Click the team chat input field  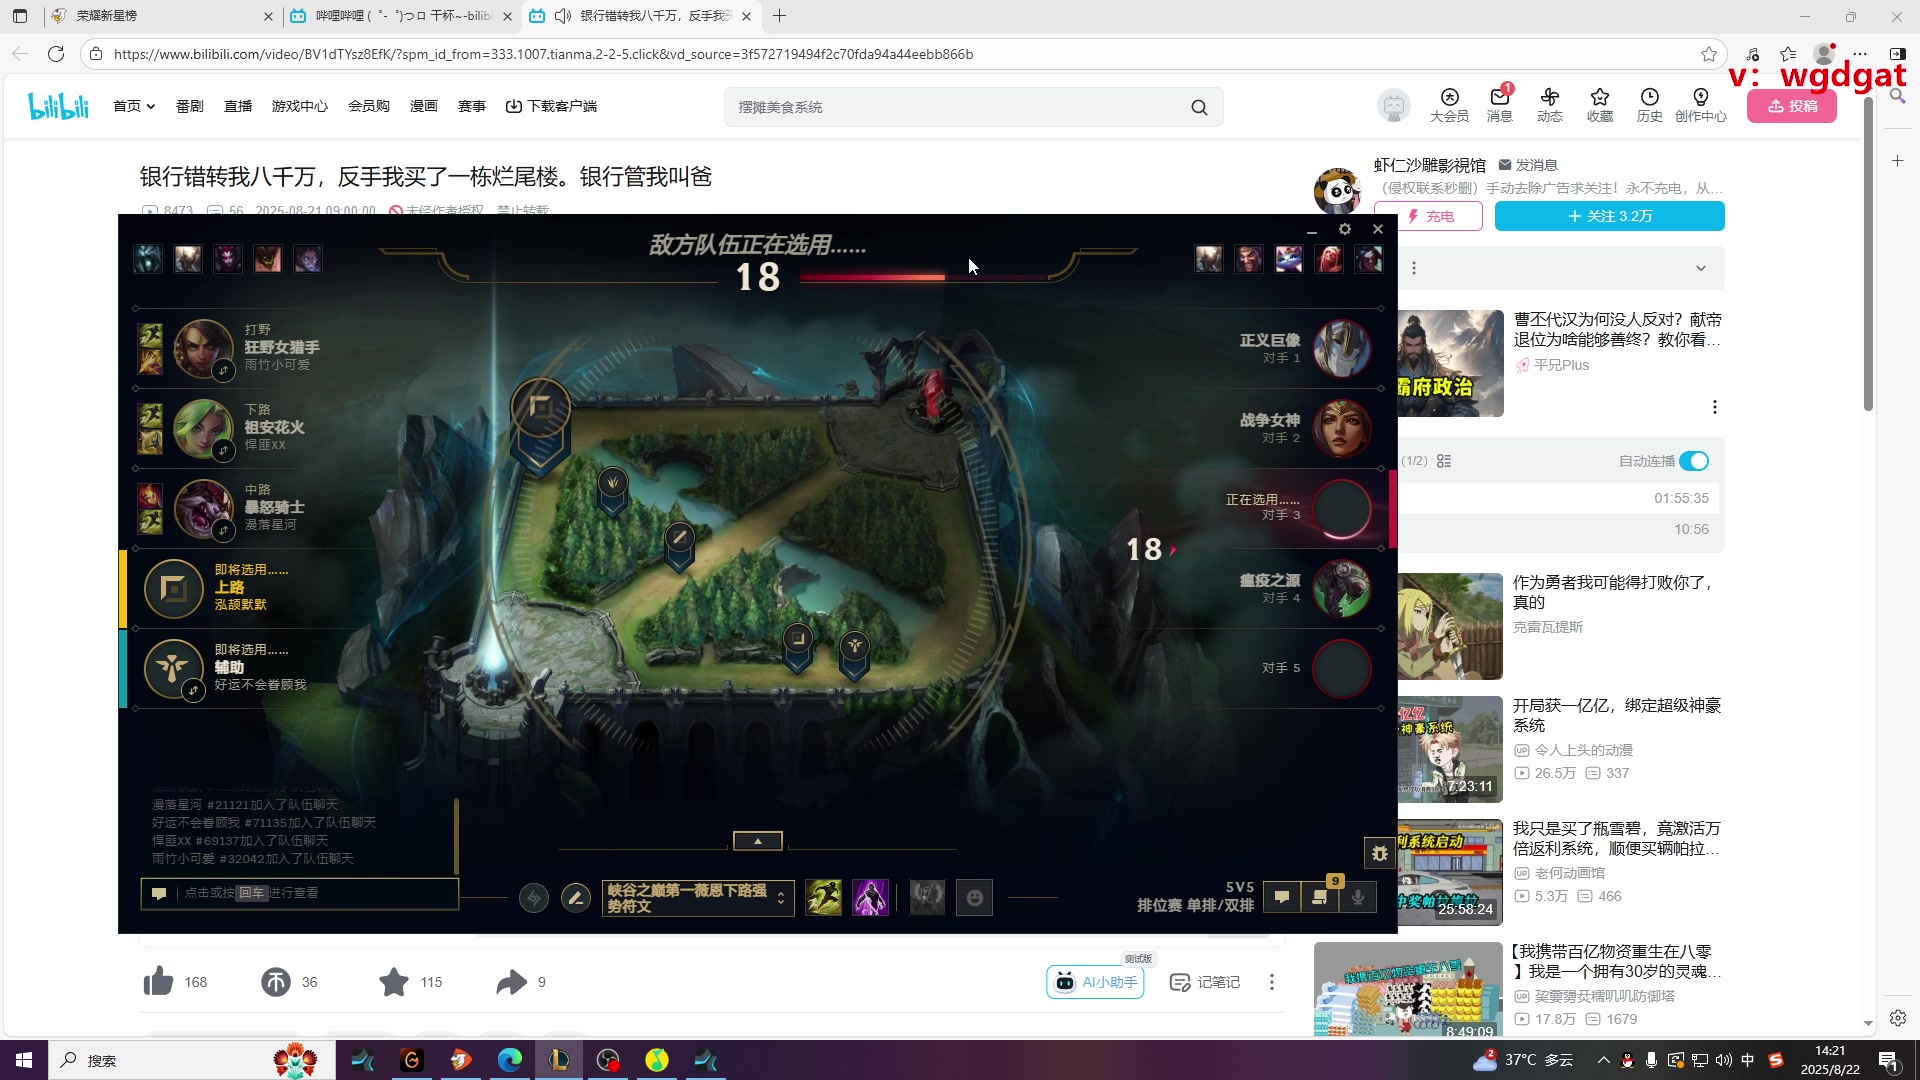300,893
